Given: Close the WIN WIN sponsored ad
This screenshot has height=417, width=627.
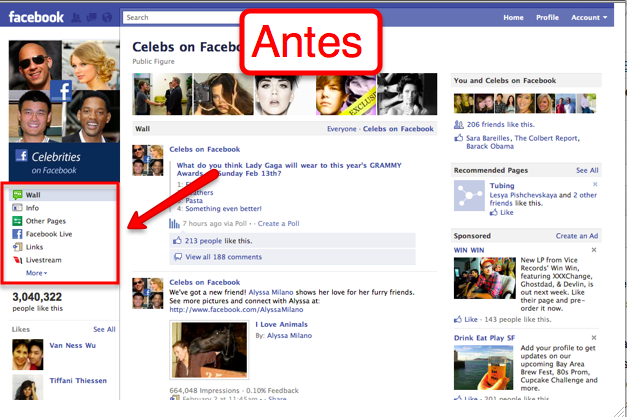Looking at the screenshot, I should click(x=594, y=250).
